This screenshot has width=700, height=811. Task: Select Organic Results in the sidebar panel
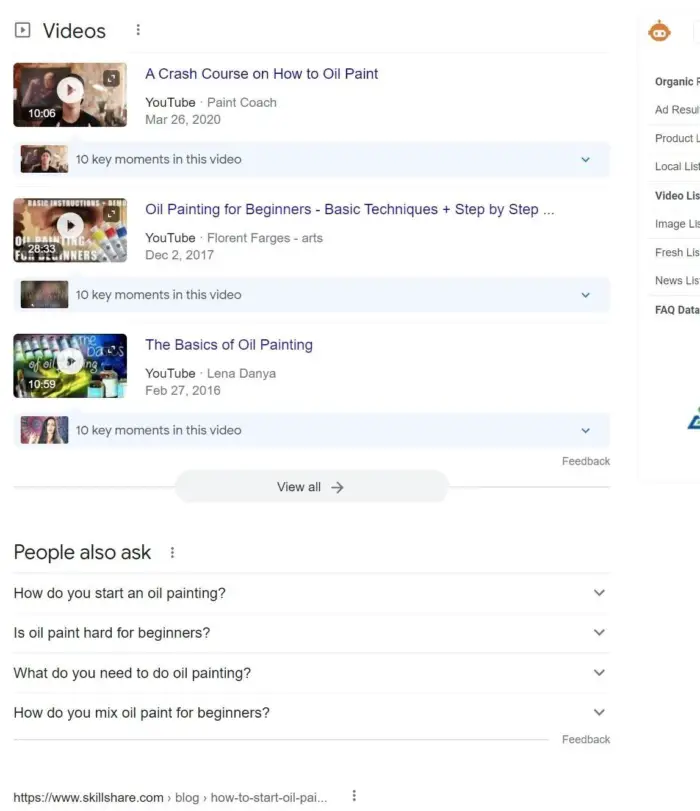[x=677, y=82]
